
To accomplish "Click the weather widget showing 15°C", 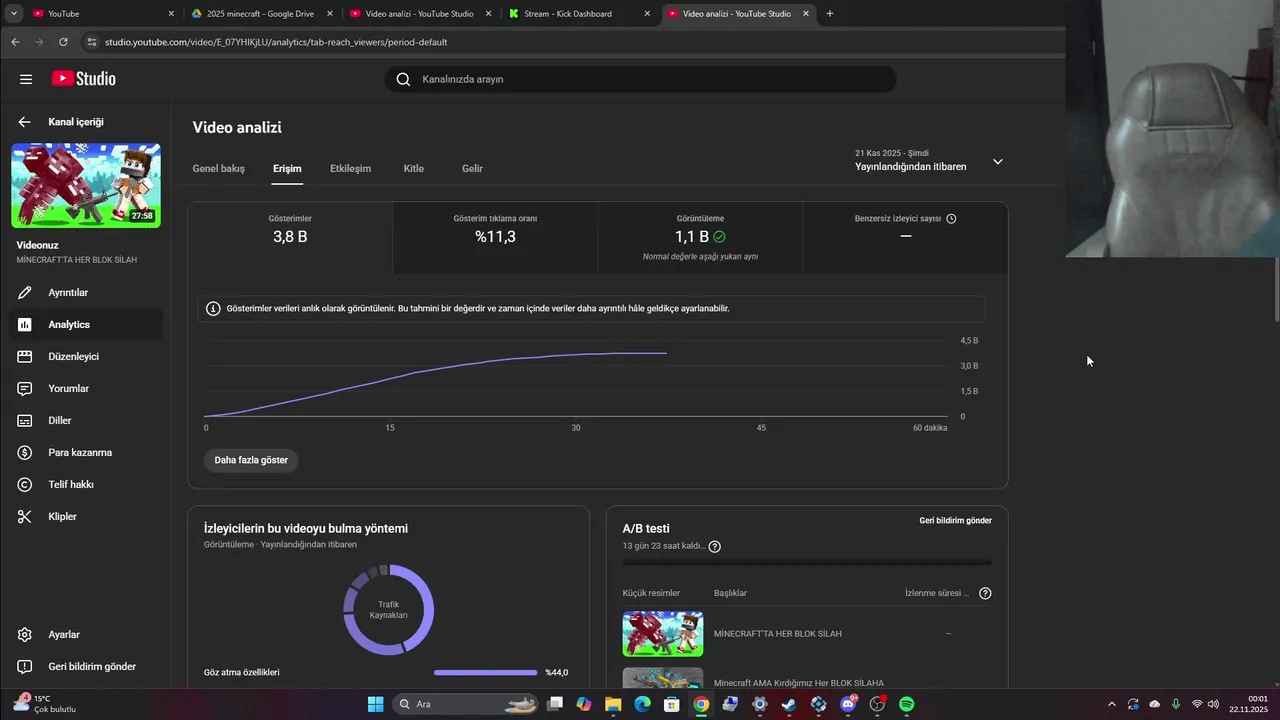I will 45,704.
